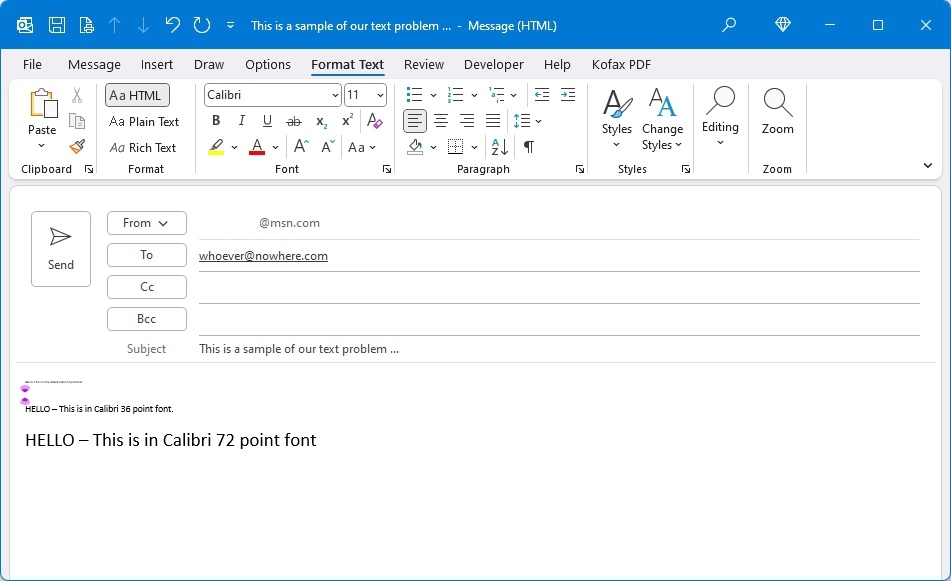Apply italic formatting
Viewport: 951px width, 581px height.
click(x=241, y=120)
